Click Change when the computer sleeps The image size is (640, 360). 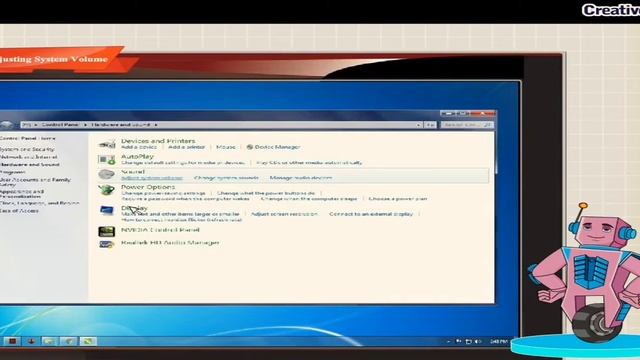coord(309,199)
